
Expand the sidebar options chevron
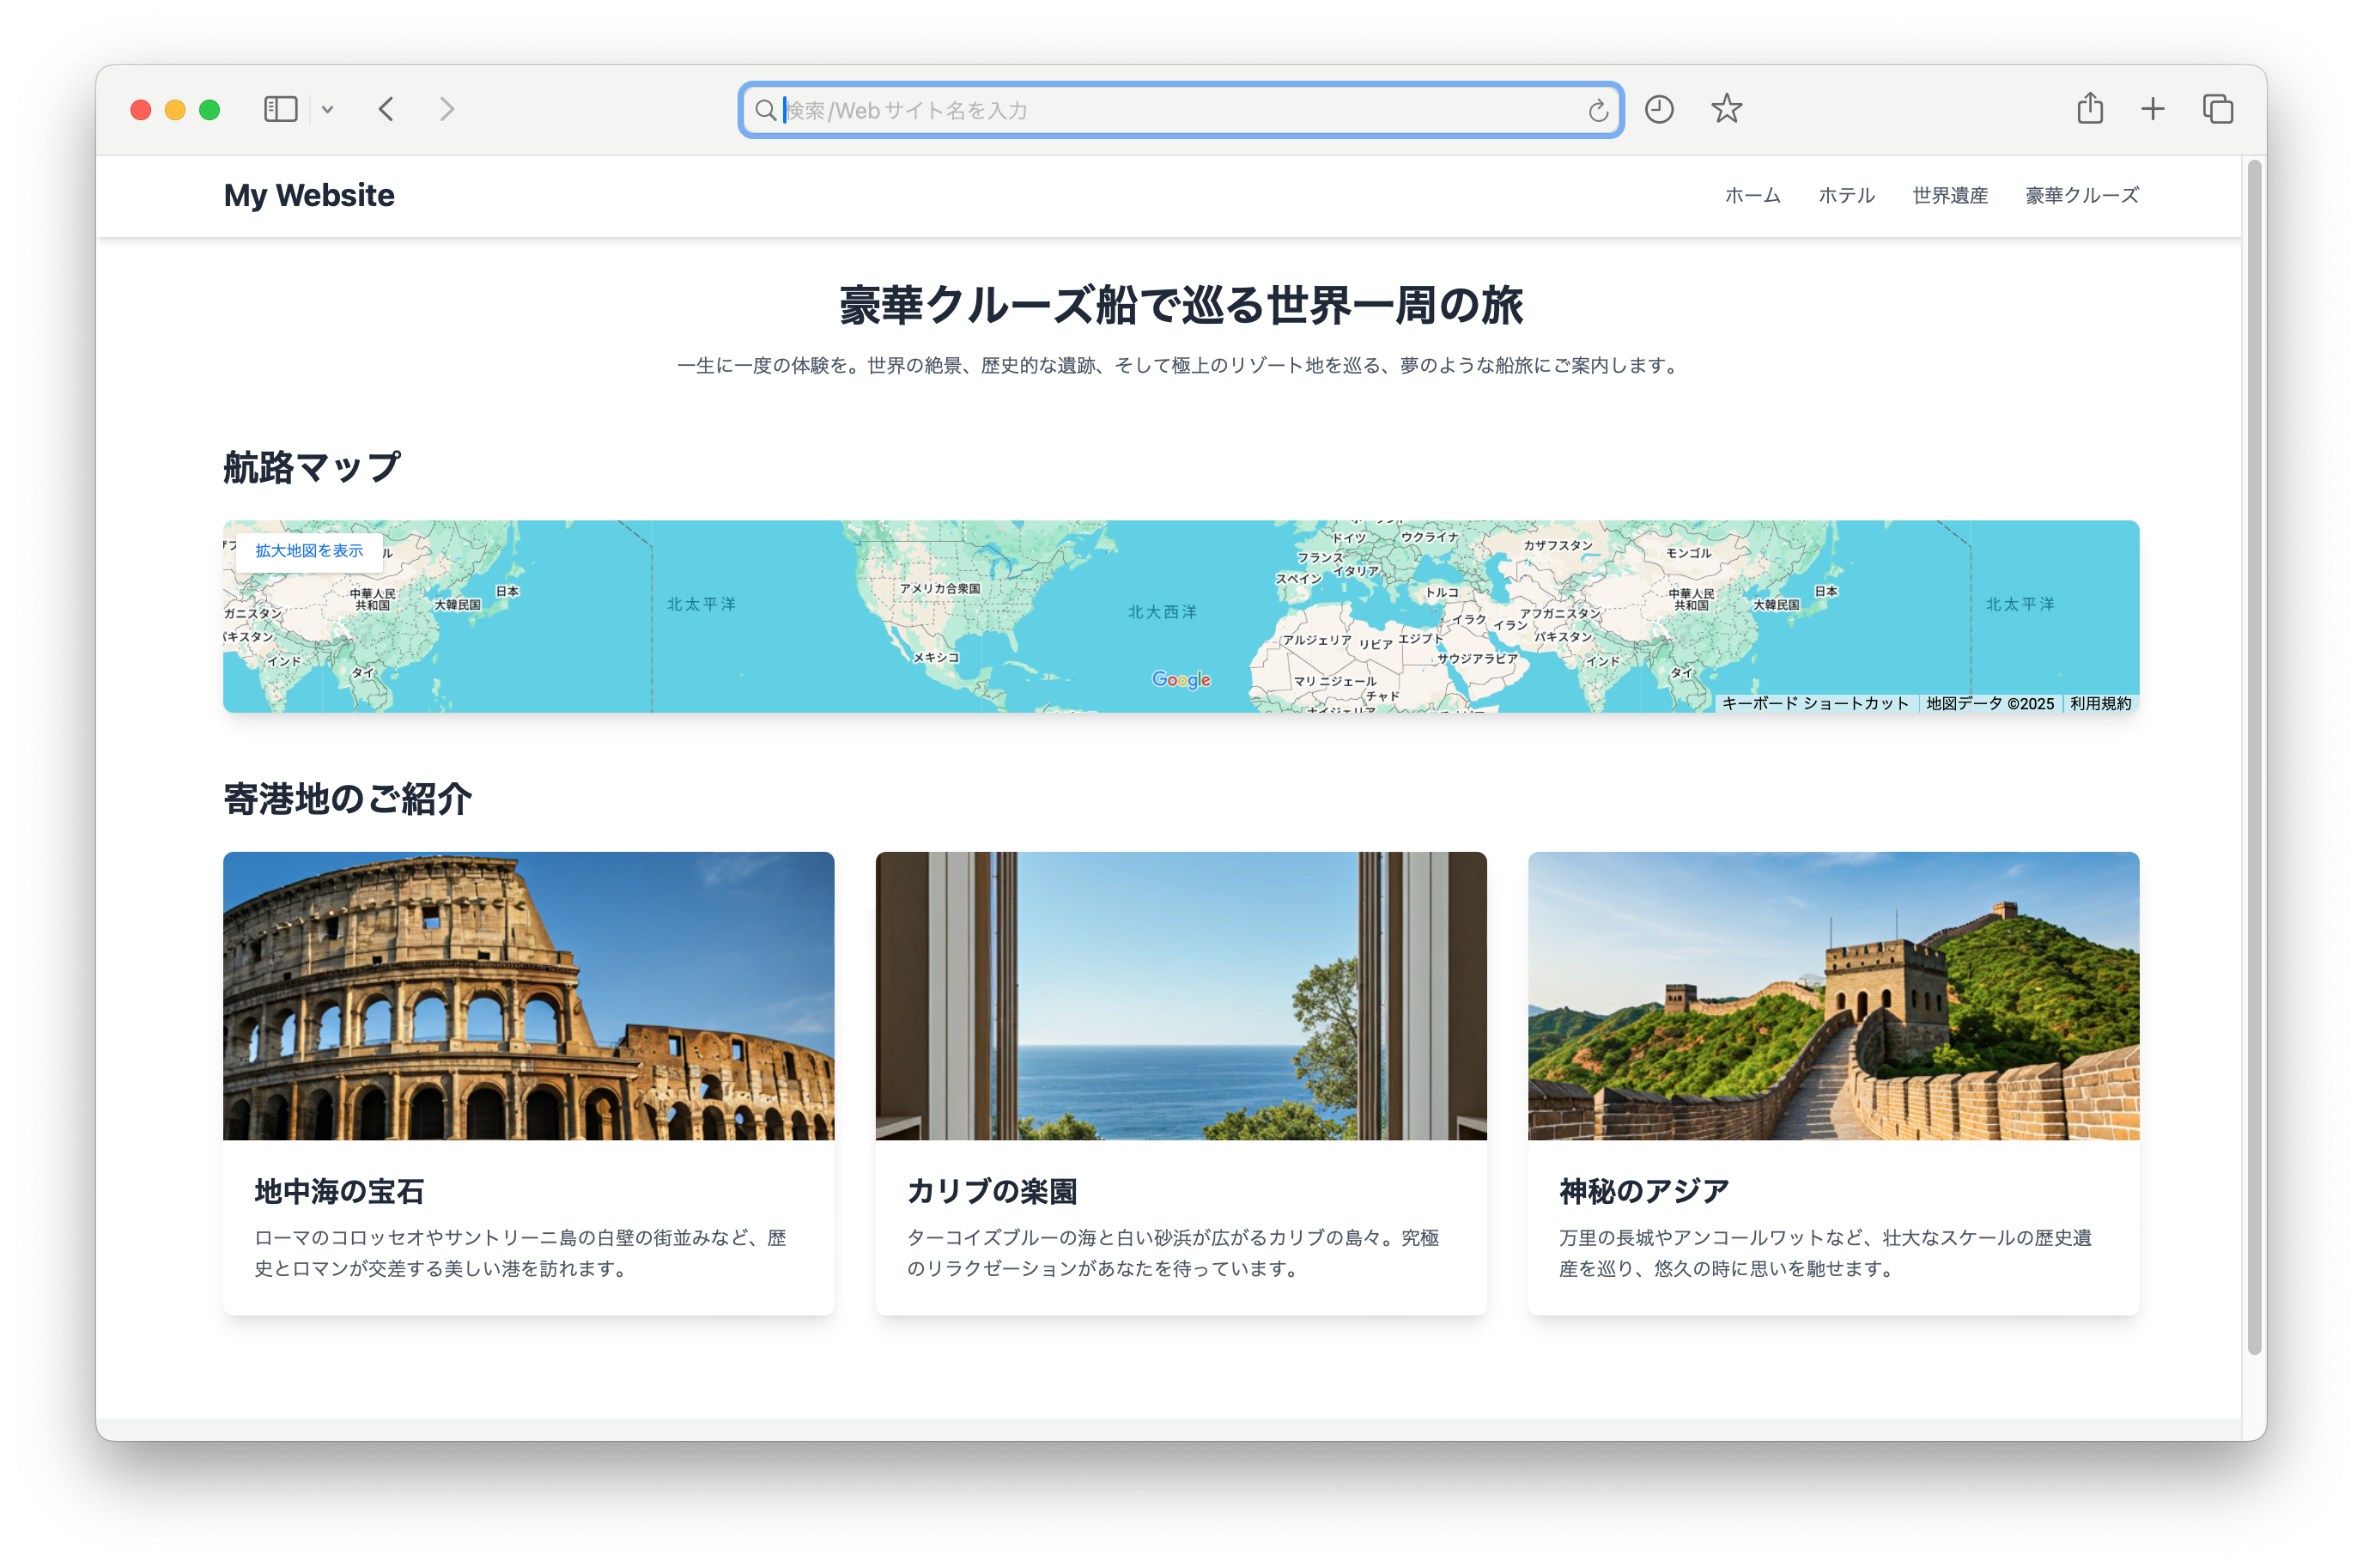click(327, 109)
